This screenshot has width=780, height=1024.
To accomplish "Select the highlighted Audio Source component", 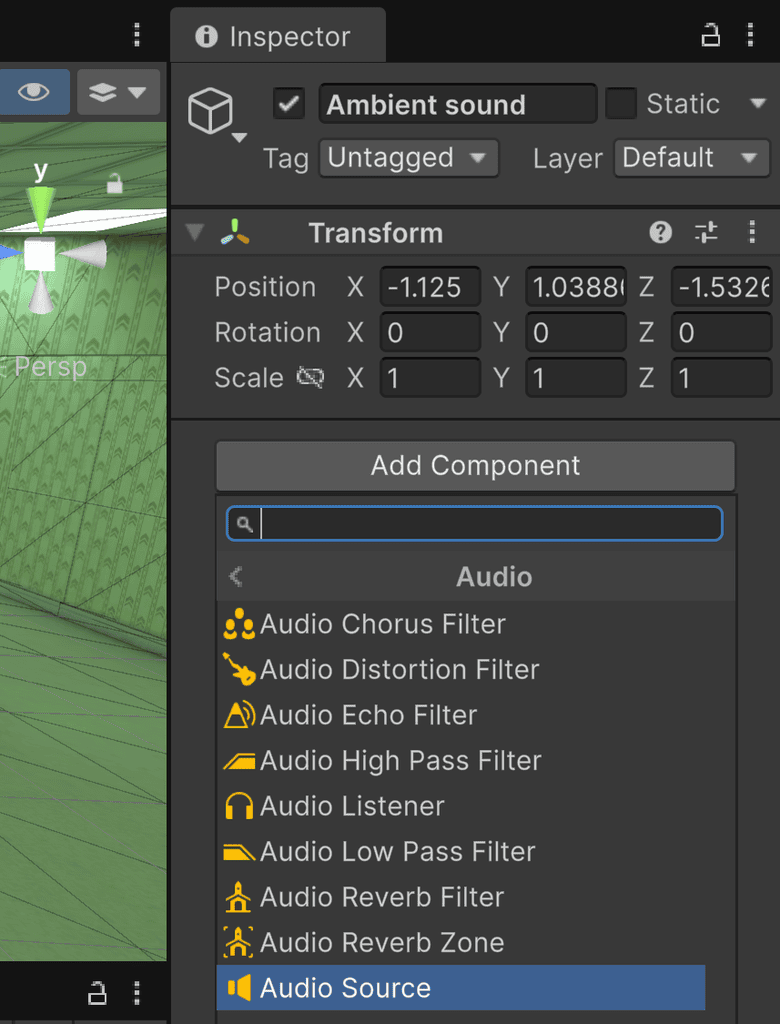I will [461, 988].
